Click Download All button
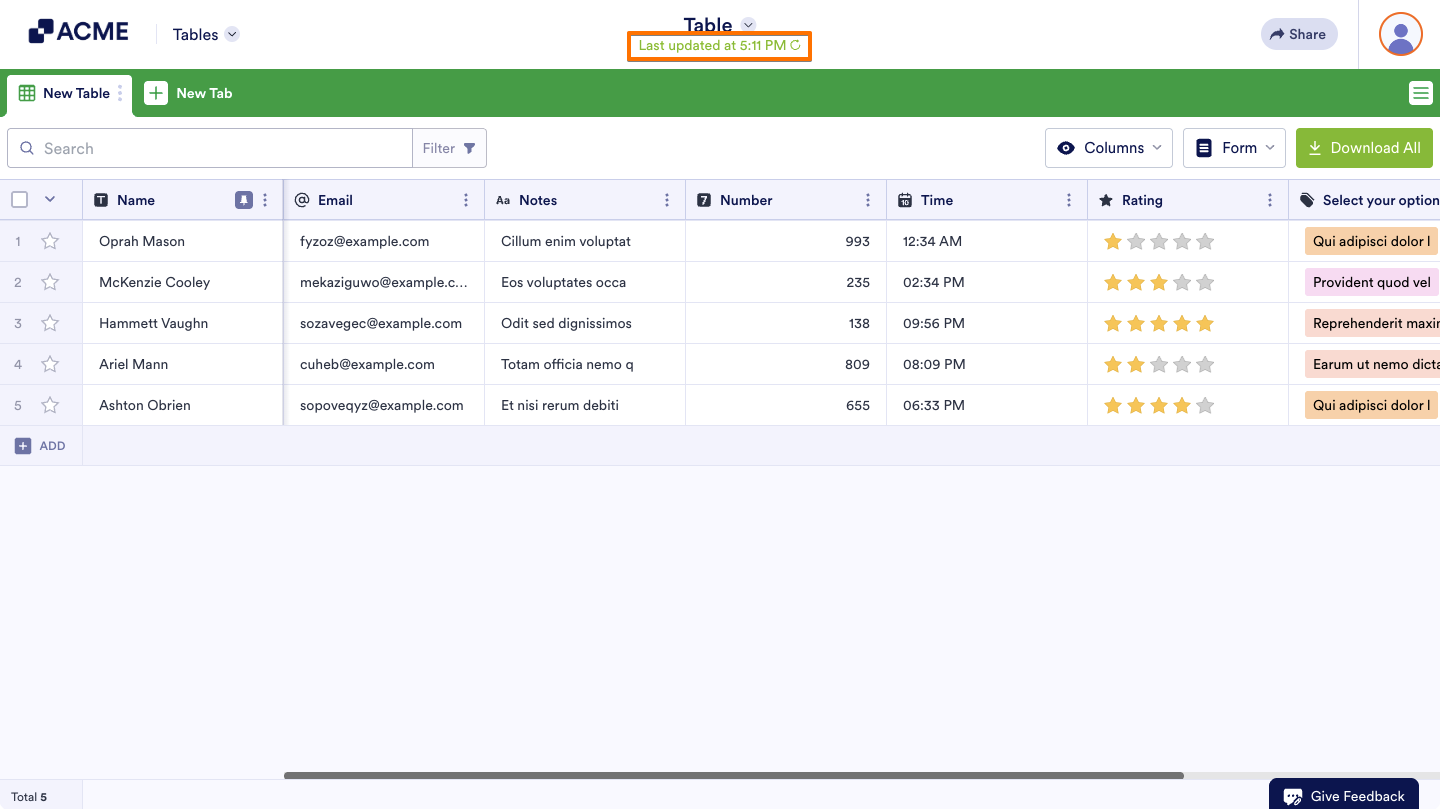The width and height of the screenshot is (1440, 809). (1364, 148)
